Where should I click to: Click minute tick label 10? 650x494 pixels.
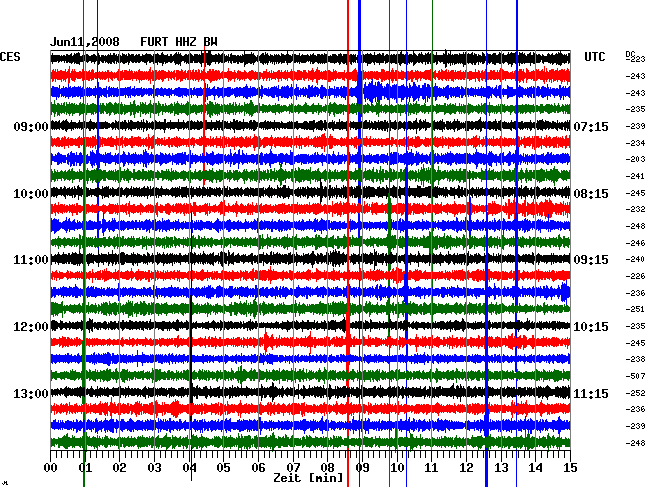[397, 468]
